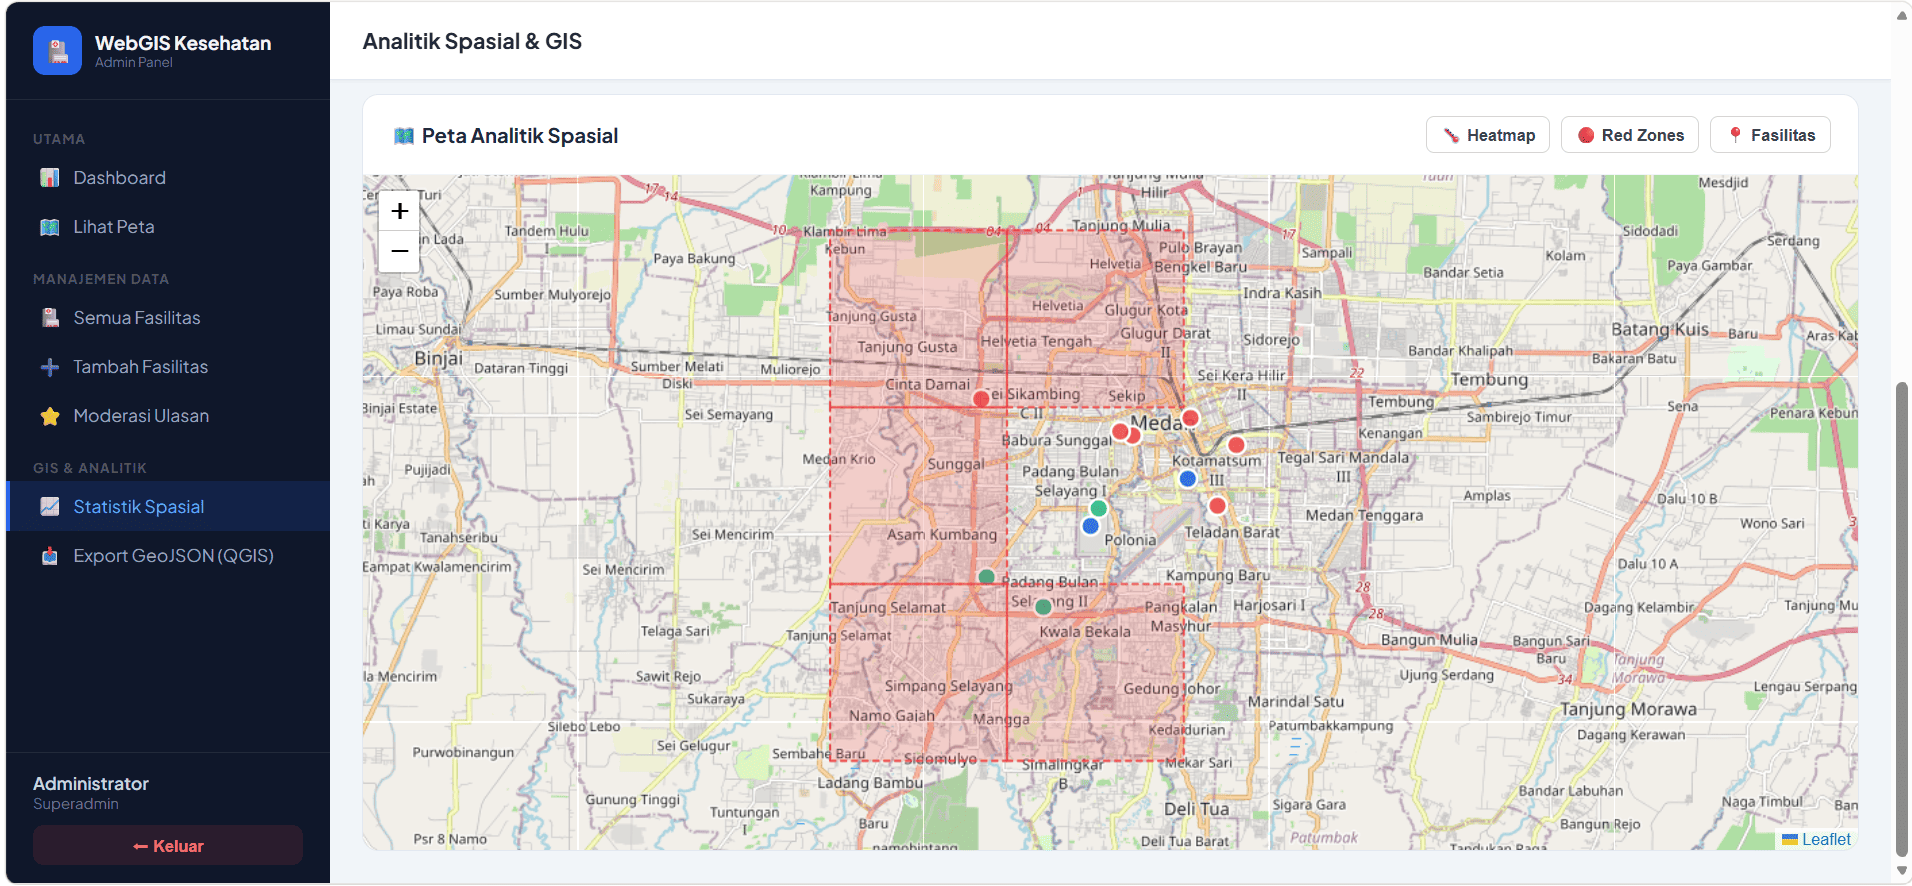The width and height of the screenshot is (1912, 886).
Task: Click the red marker near Sei Sikambing
Action: pyautogui.click(x=981, y=399)
